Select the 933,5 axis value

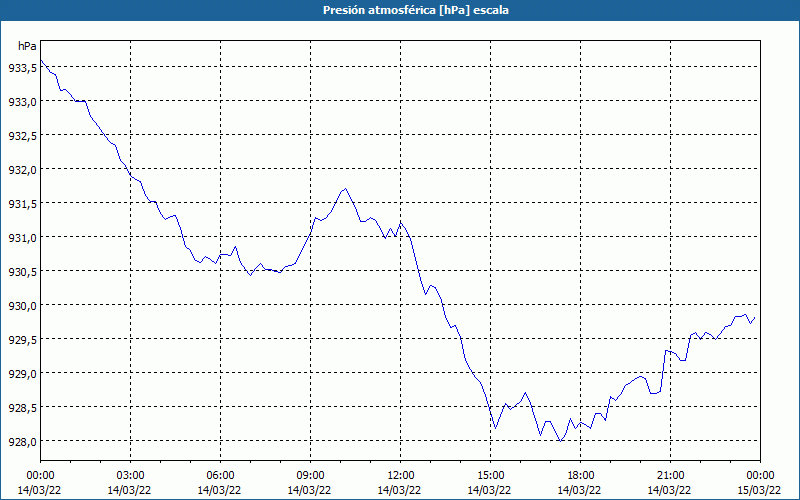pyautogui.click(x=22, y=68)
